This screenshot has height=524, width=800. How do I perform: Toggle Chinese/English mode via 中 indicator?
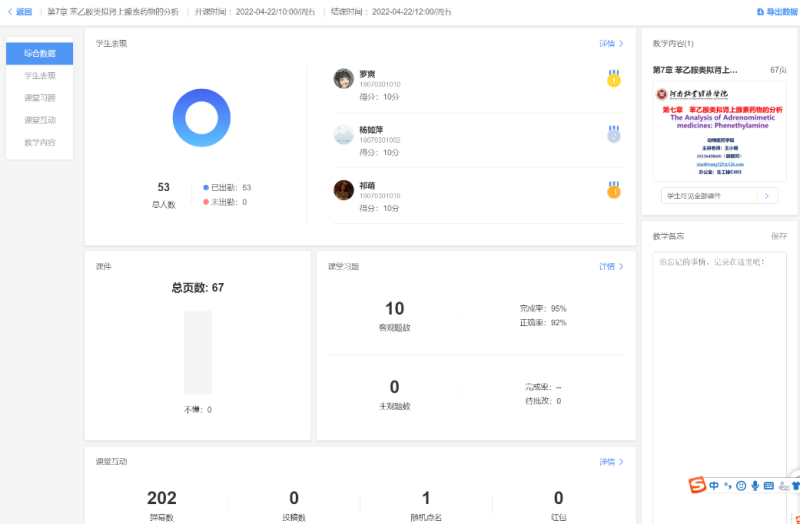tap(714, 486)
